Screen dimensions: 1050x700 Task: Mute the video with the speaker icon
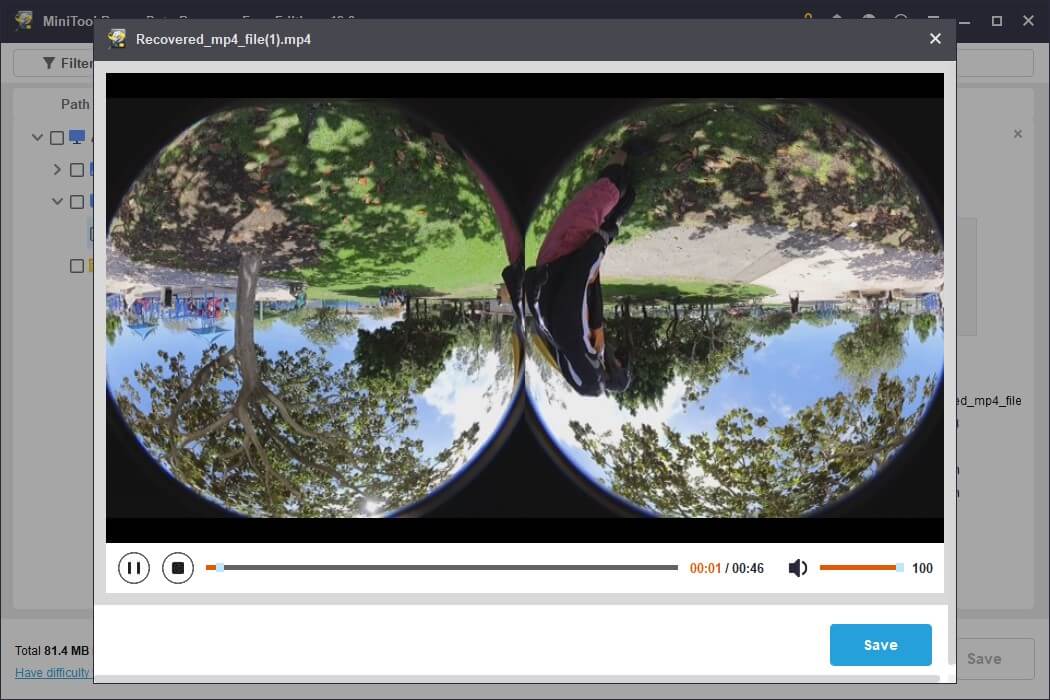click(x=797, y=567)
